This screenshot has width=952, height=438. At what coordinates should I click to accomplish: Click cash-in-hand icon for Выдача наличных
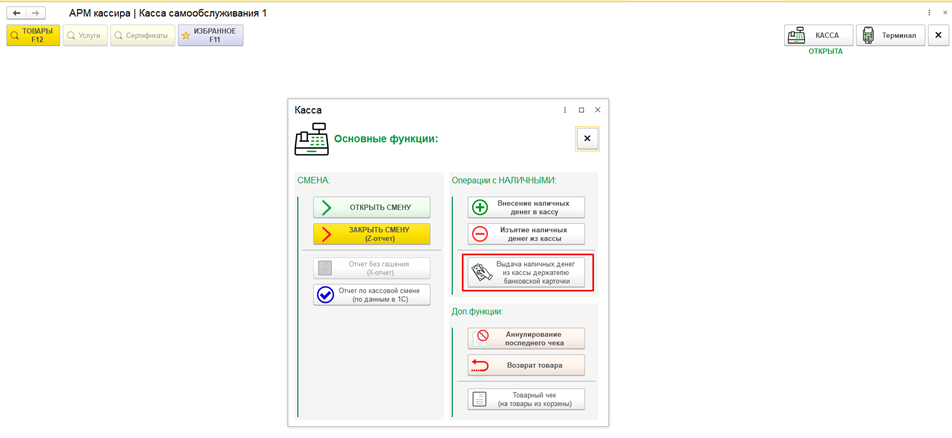coord(480,272)
